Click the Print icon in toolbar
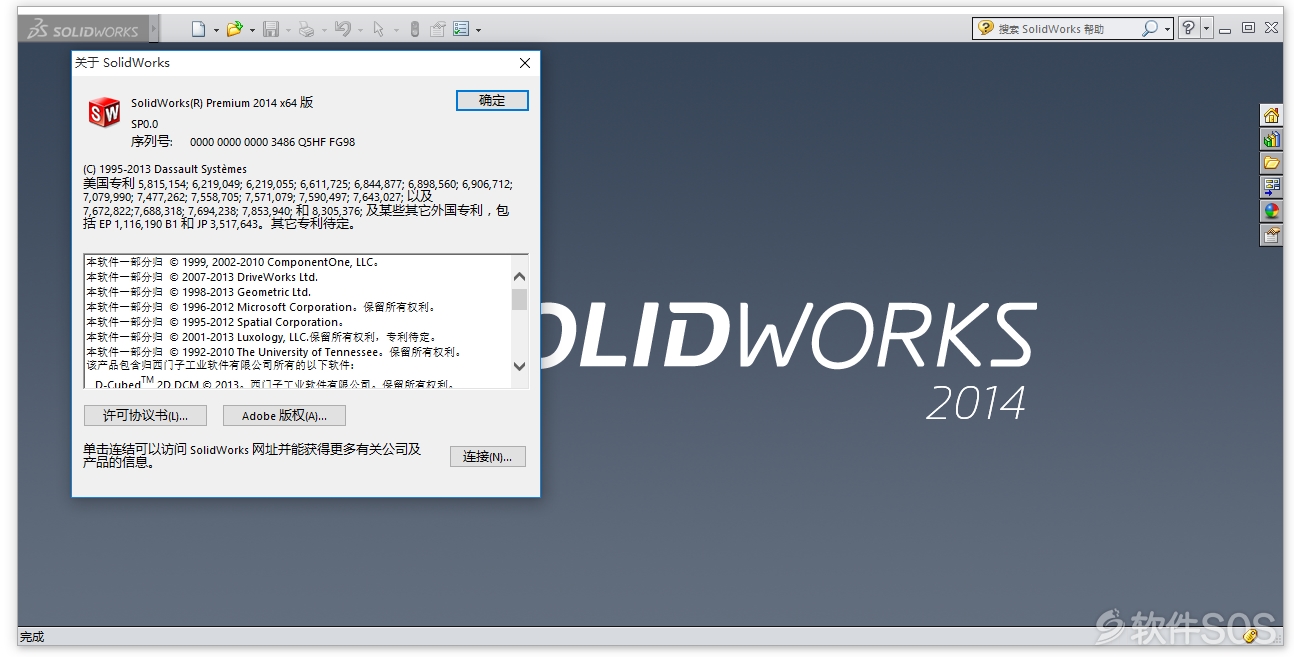The width and height of the screenshot is (1294, 657). tap(307, 29)
